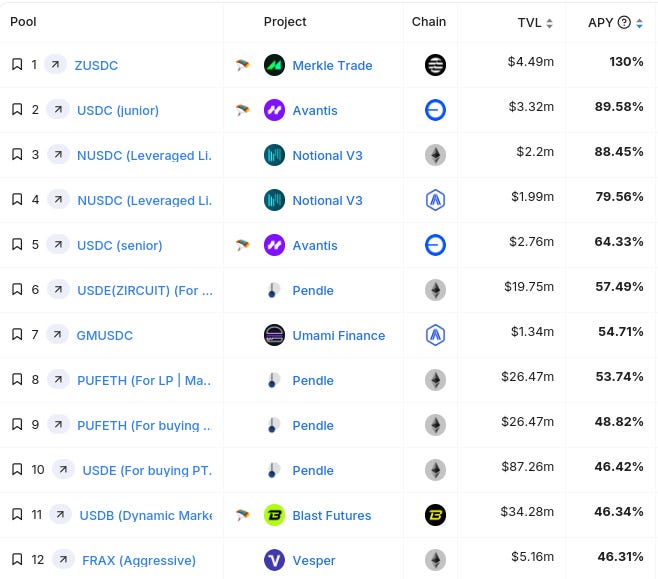Bookmark the ZUSDC pool

(x=17, y=65)
